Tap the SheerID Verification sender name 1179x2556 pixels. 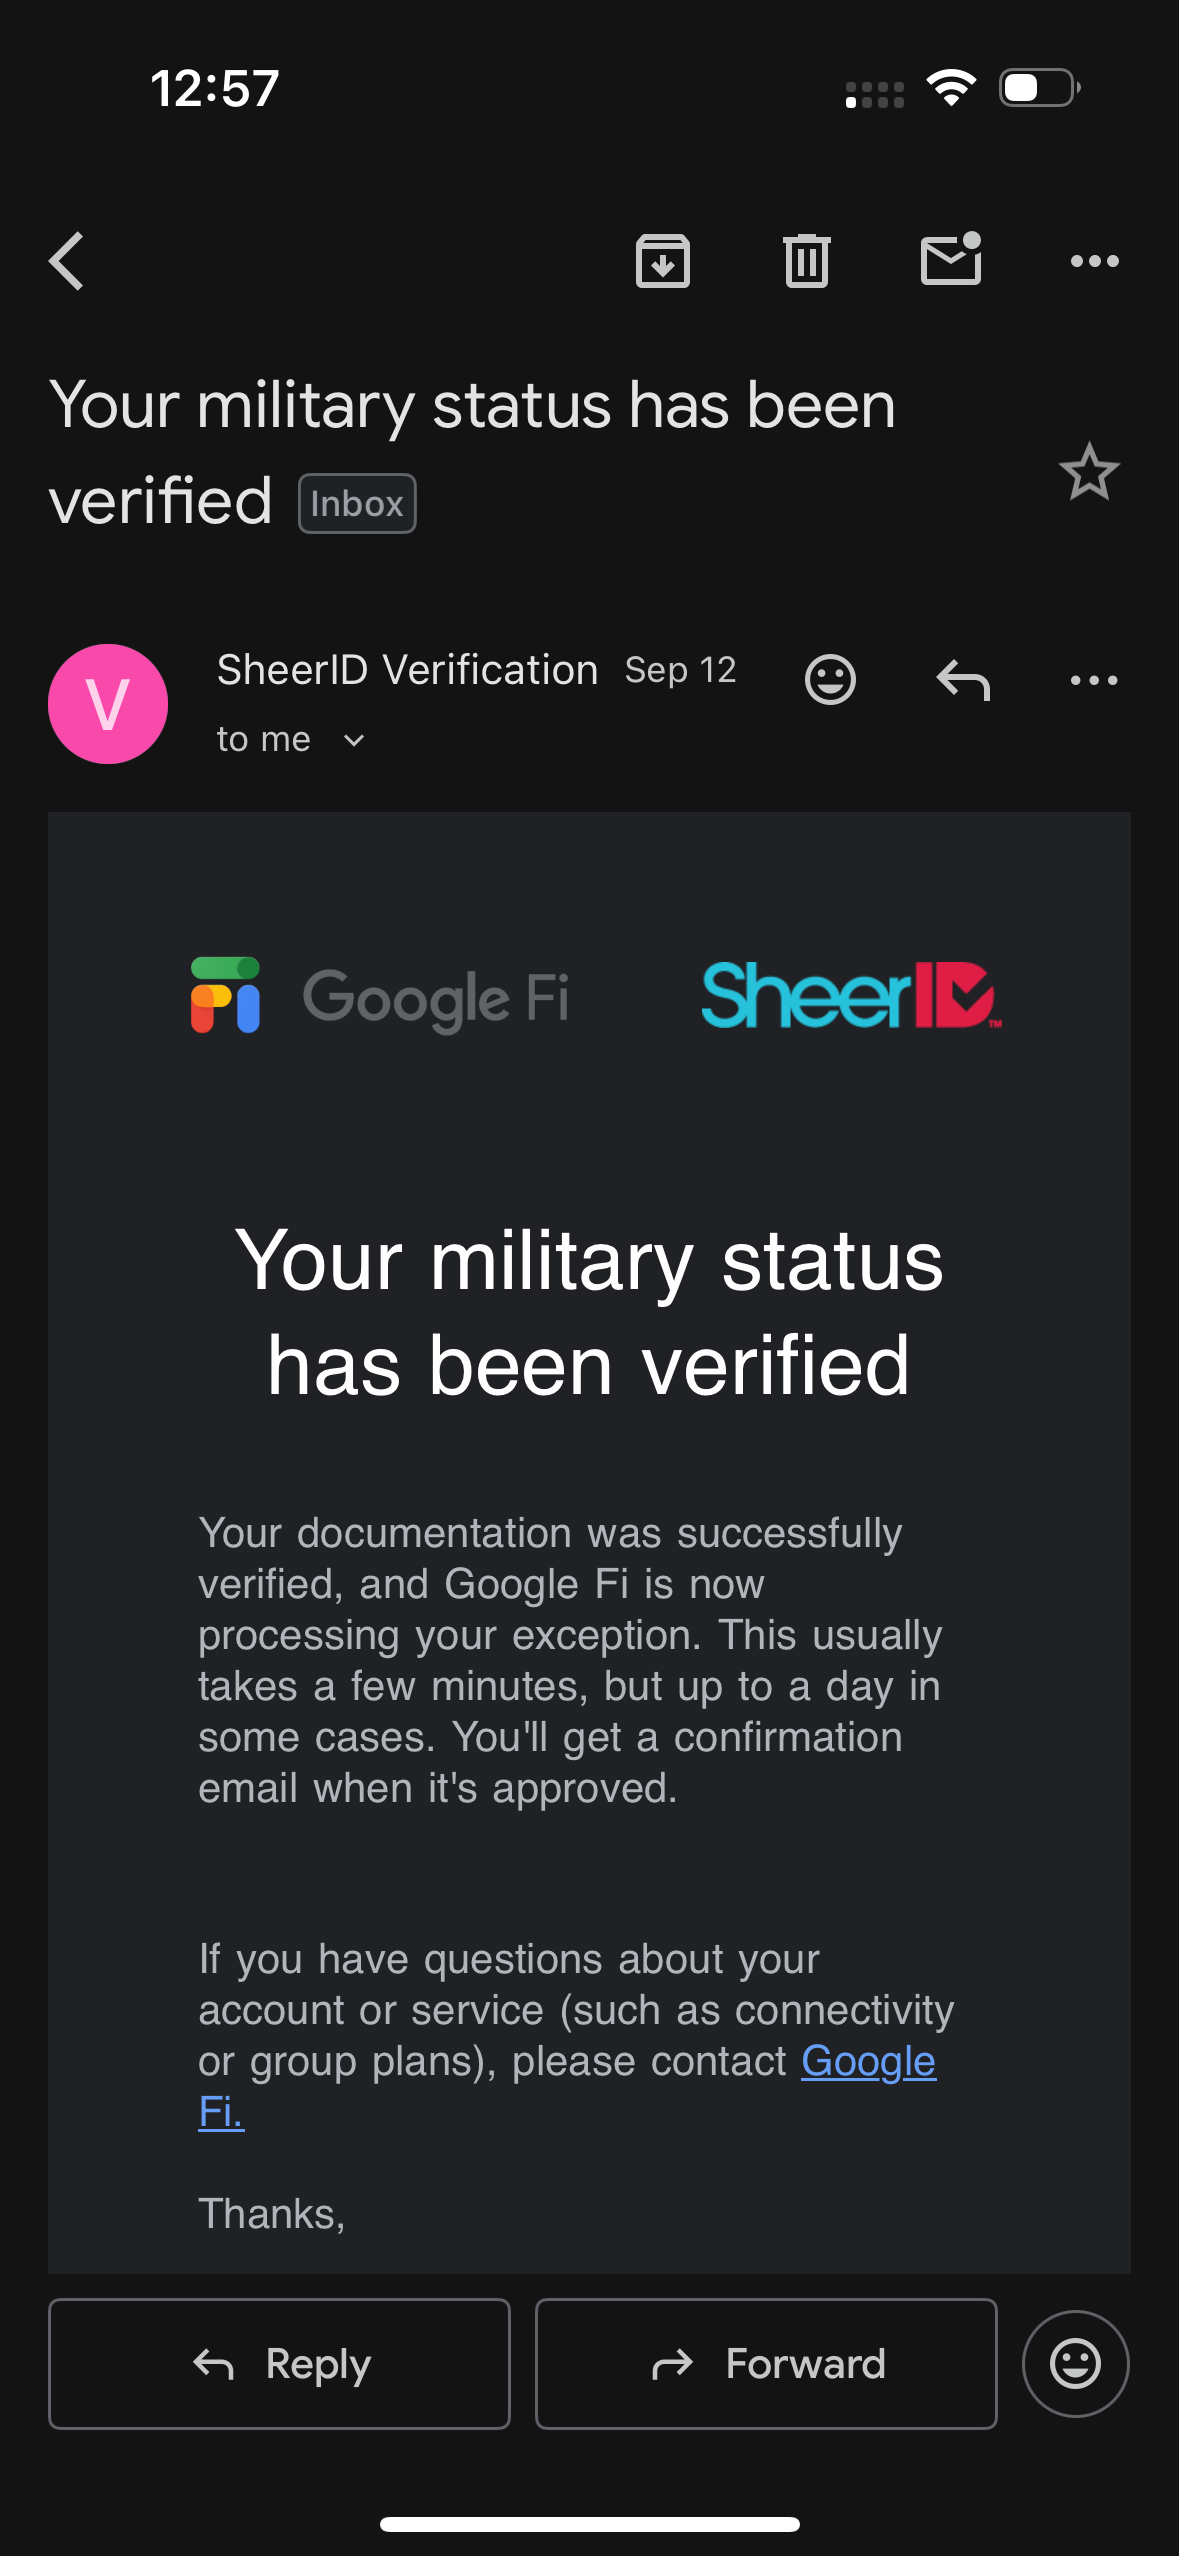[x=407, y=670]
